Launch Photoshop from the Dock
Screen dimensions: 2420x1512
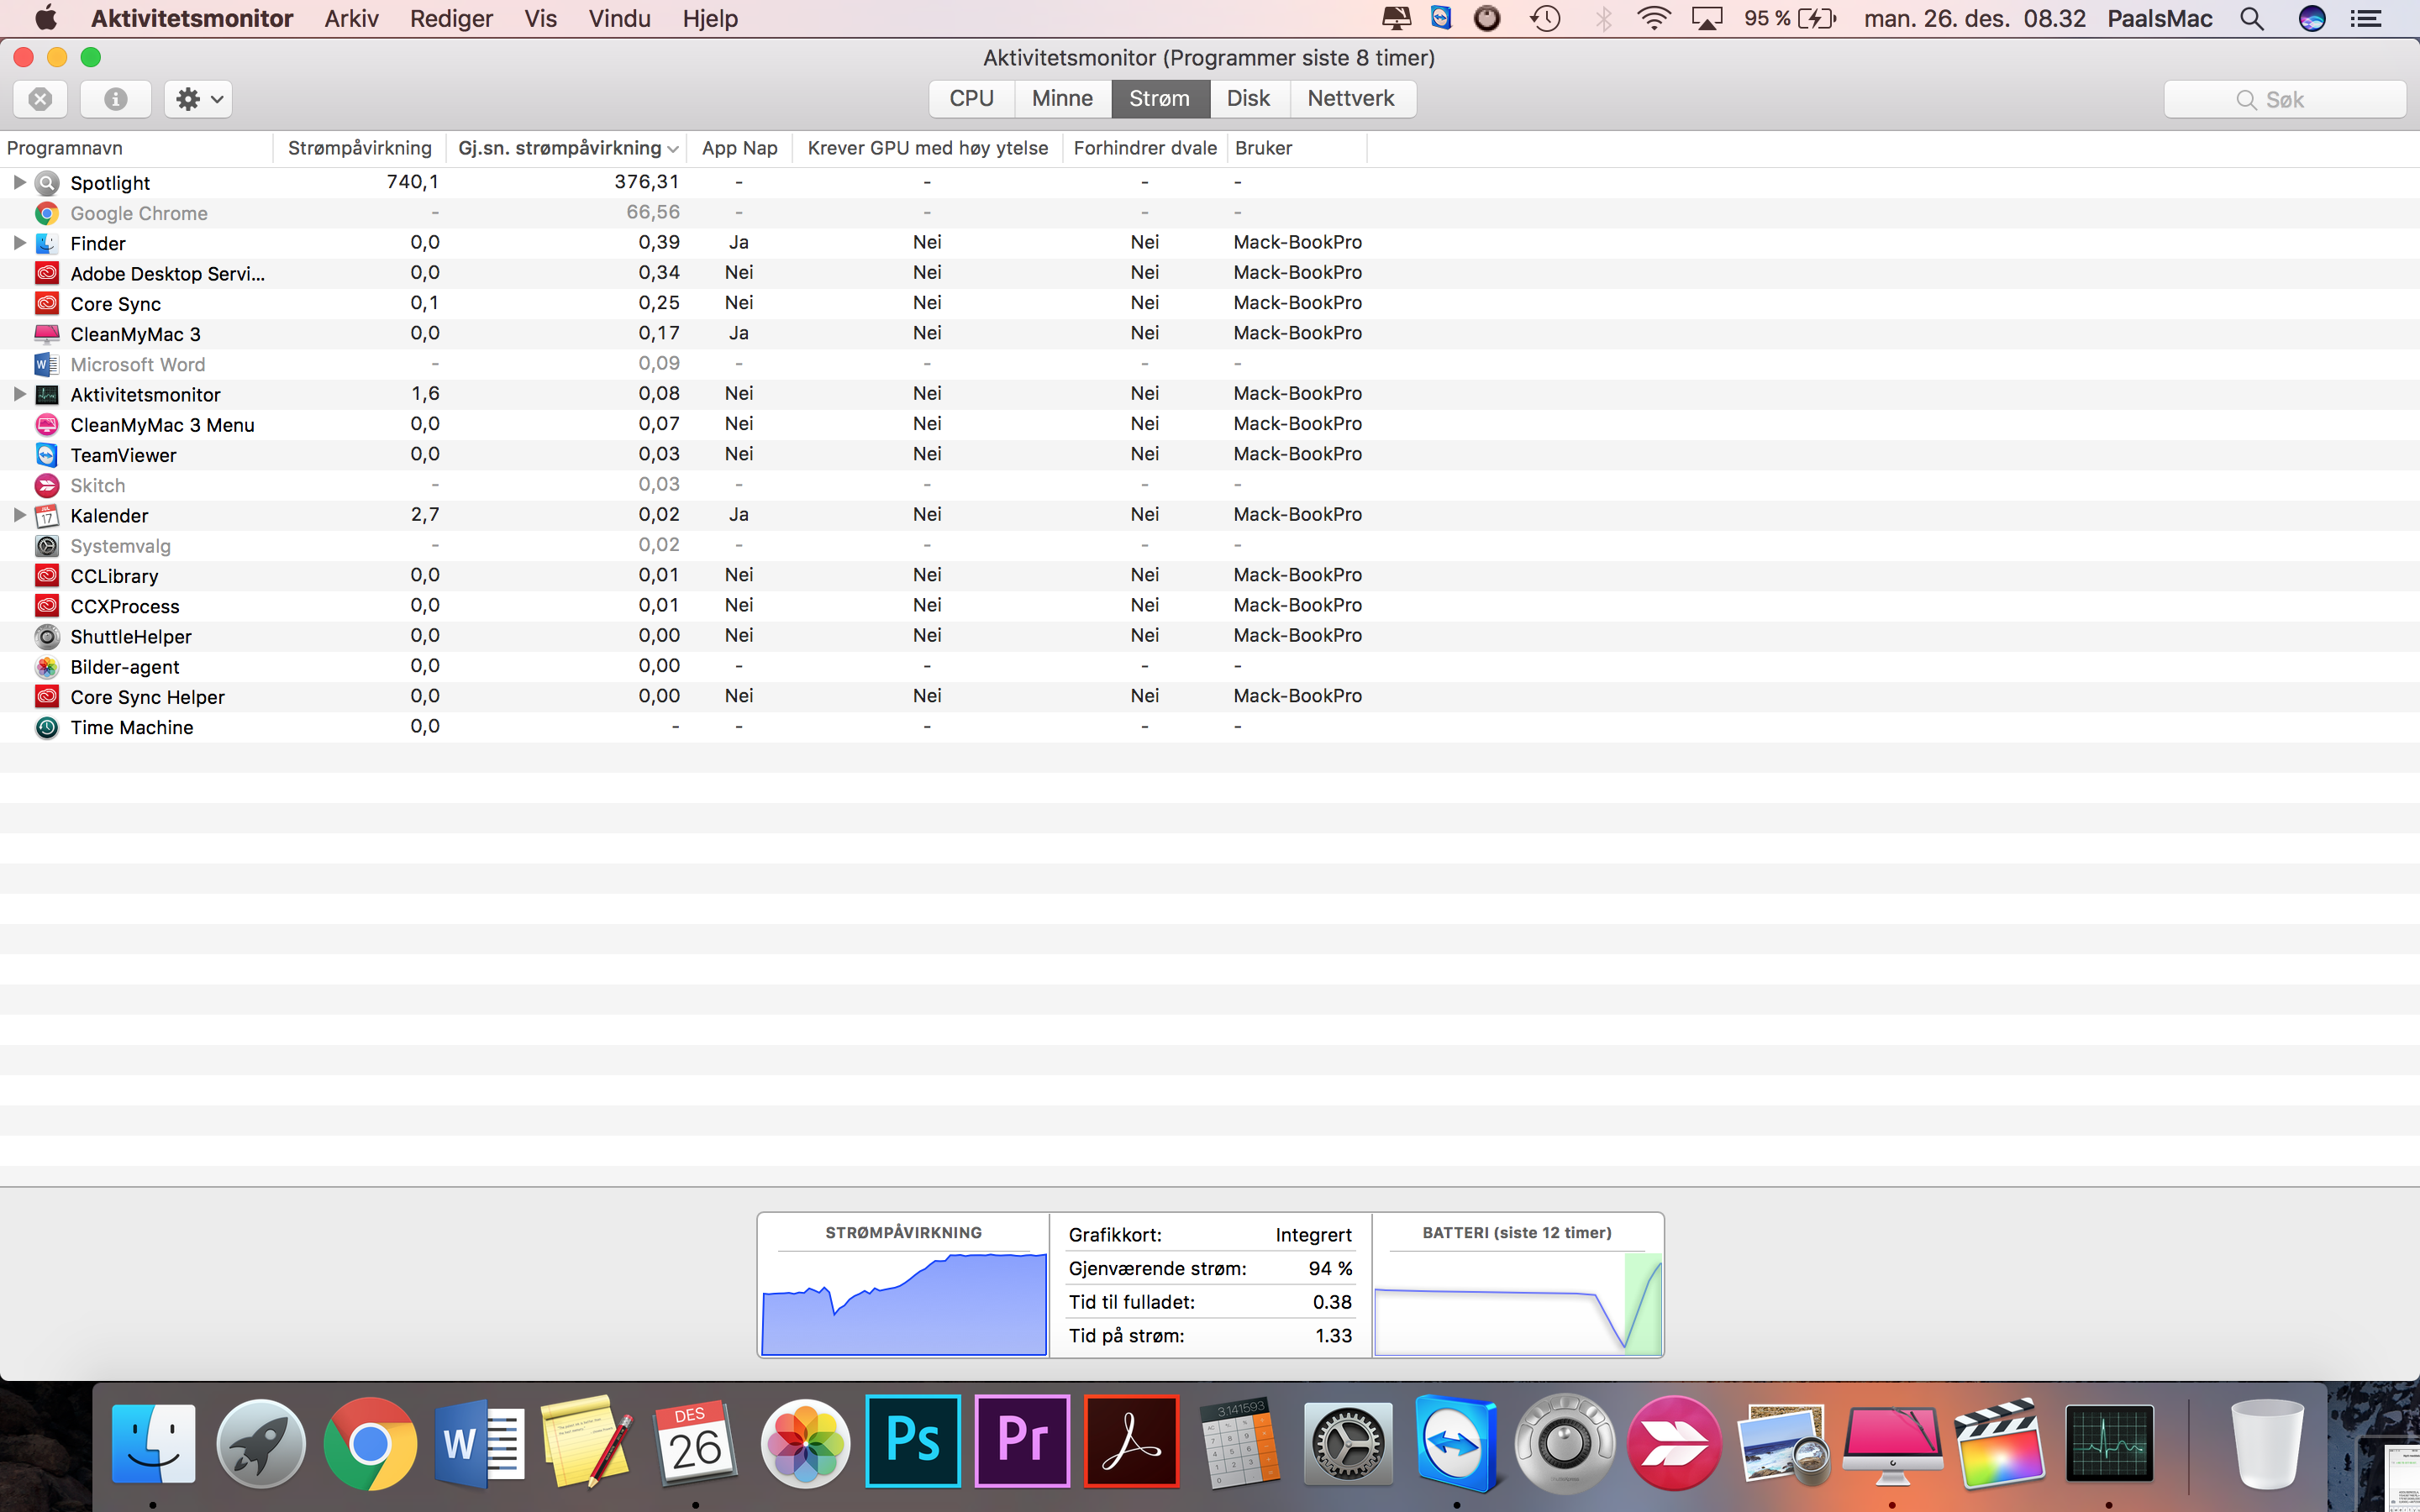pyautogui.click(x=913, y=1441)
